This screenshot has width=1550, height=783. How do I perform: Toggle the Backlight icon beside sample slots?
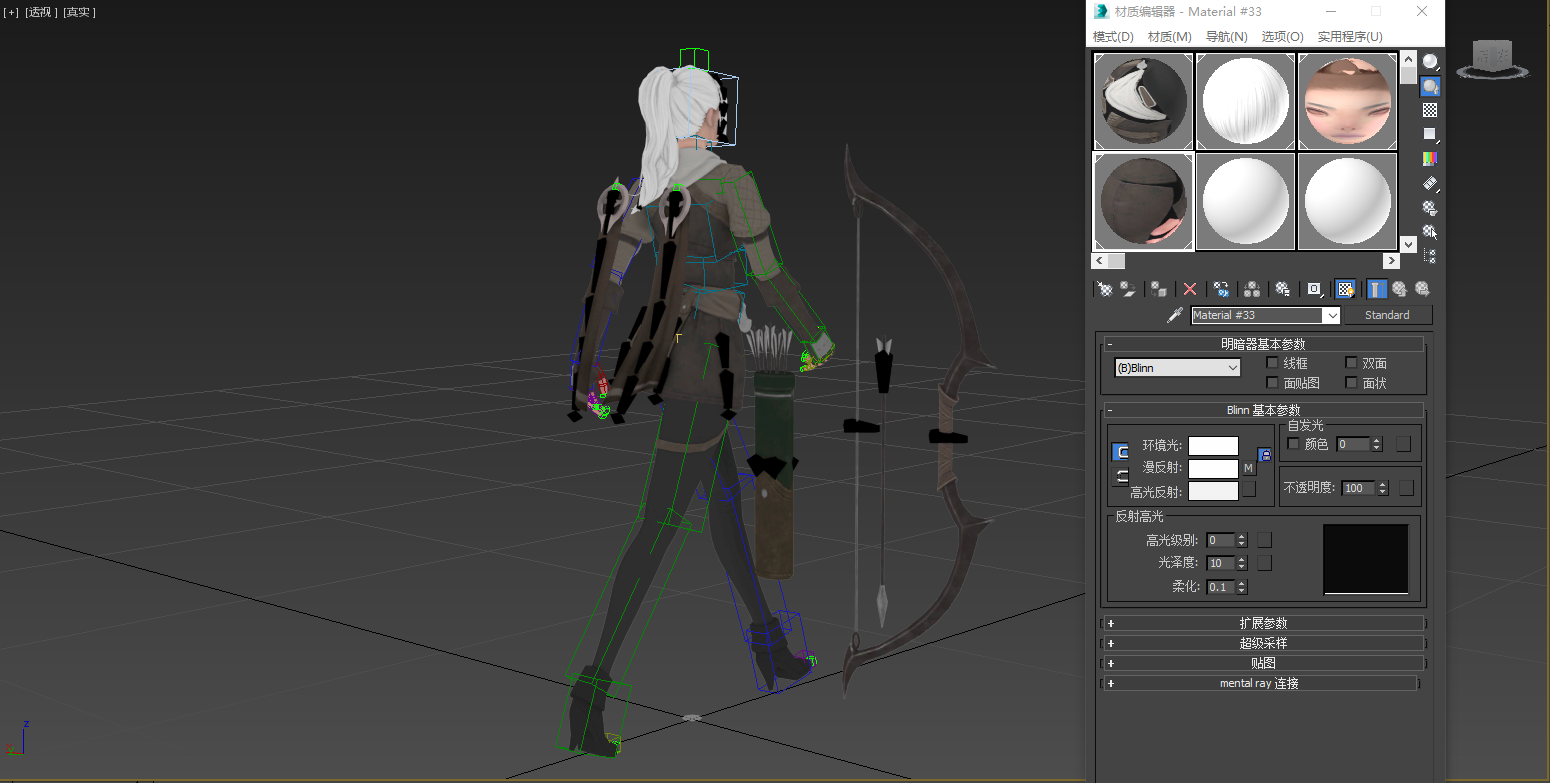point(1430,86)
